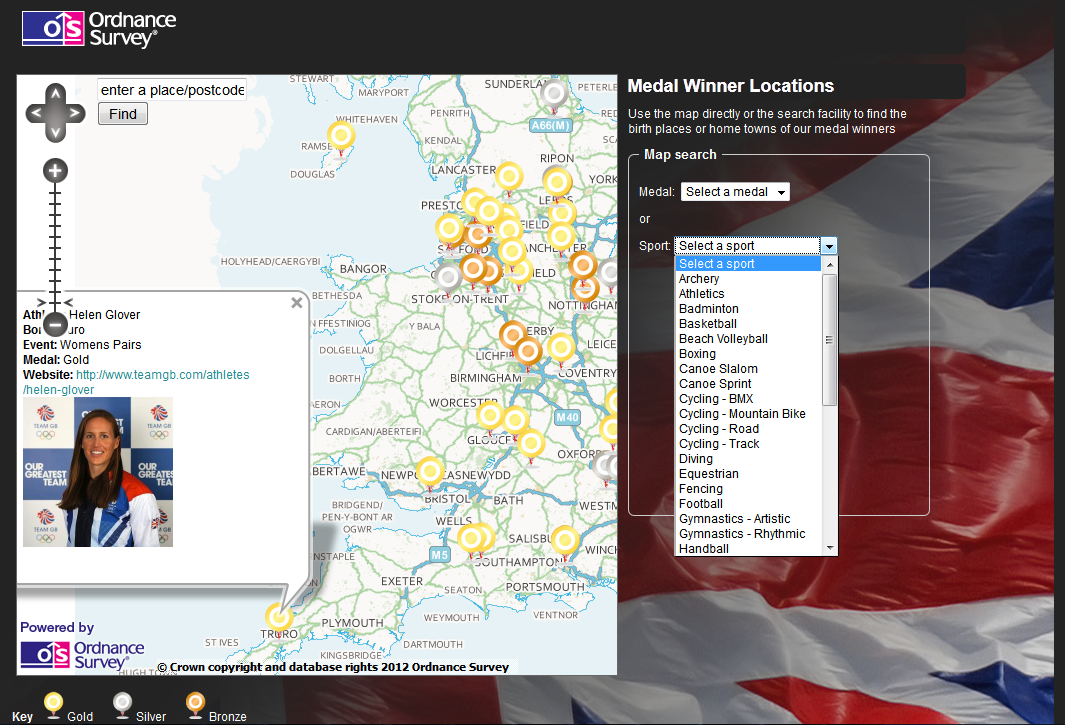
Task: Click the zoom-in plus icon on the map
Action: coord(55,171)
